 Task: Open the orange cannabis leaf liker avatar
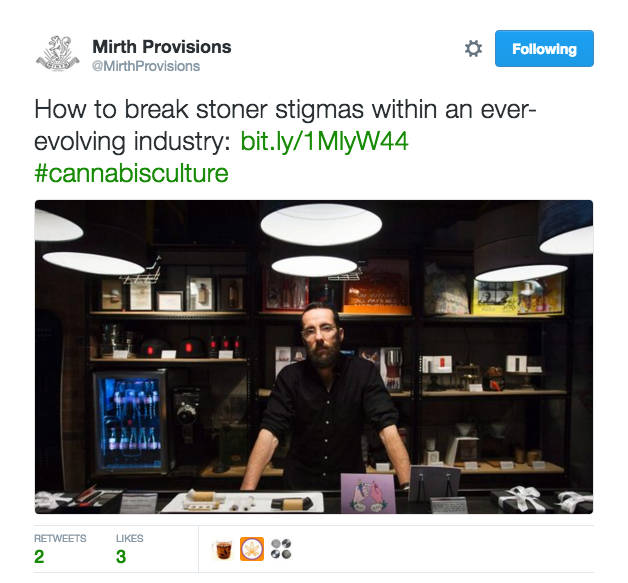[x=252, y=549]
